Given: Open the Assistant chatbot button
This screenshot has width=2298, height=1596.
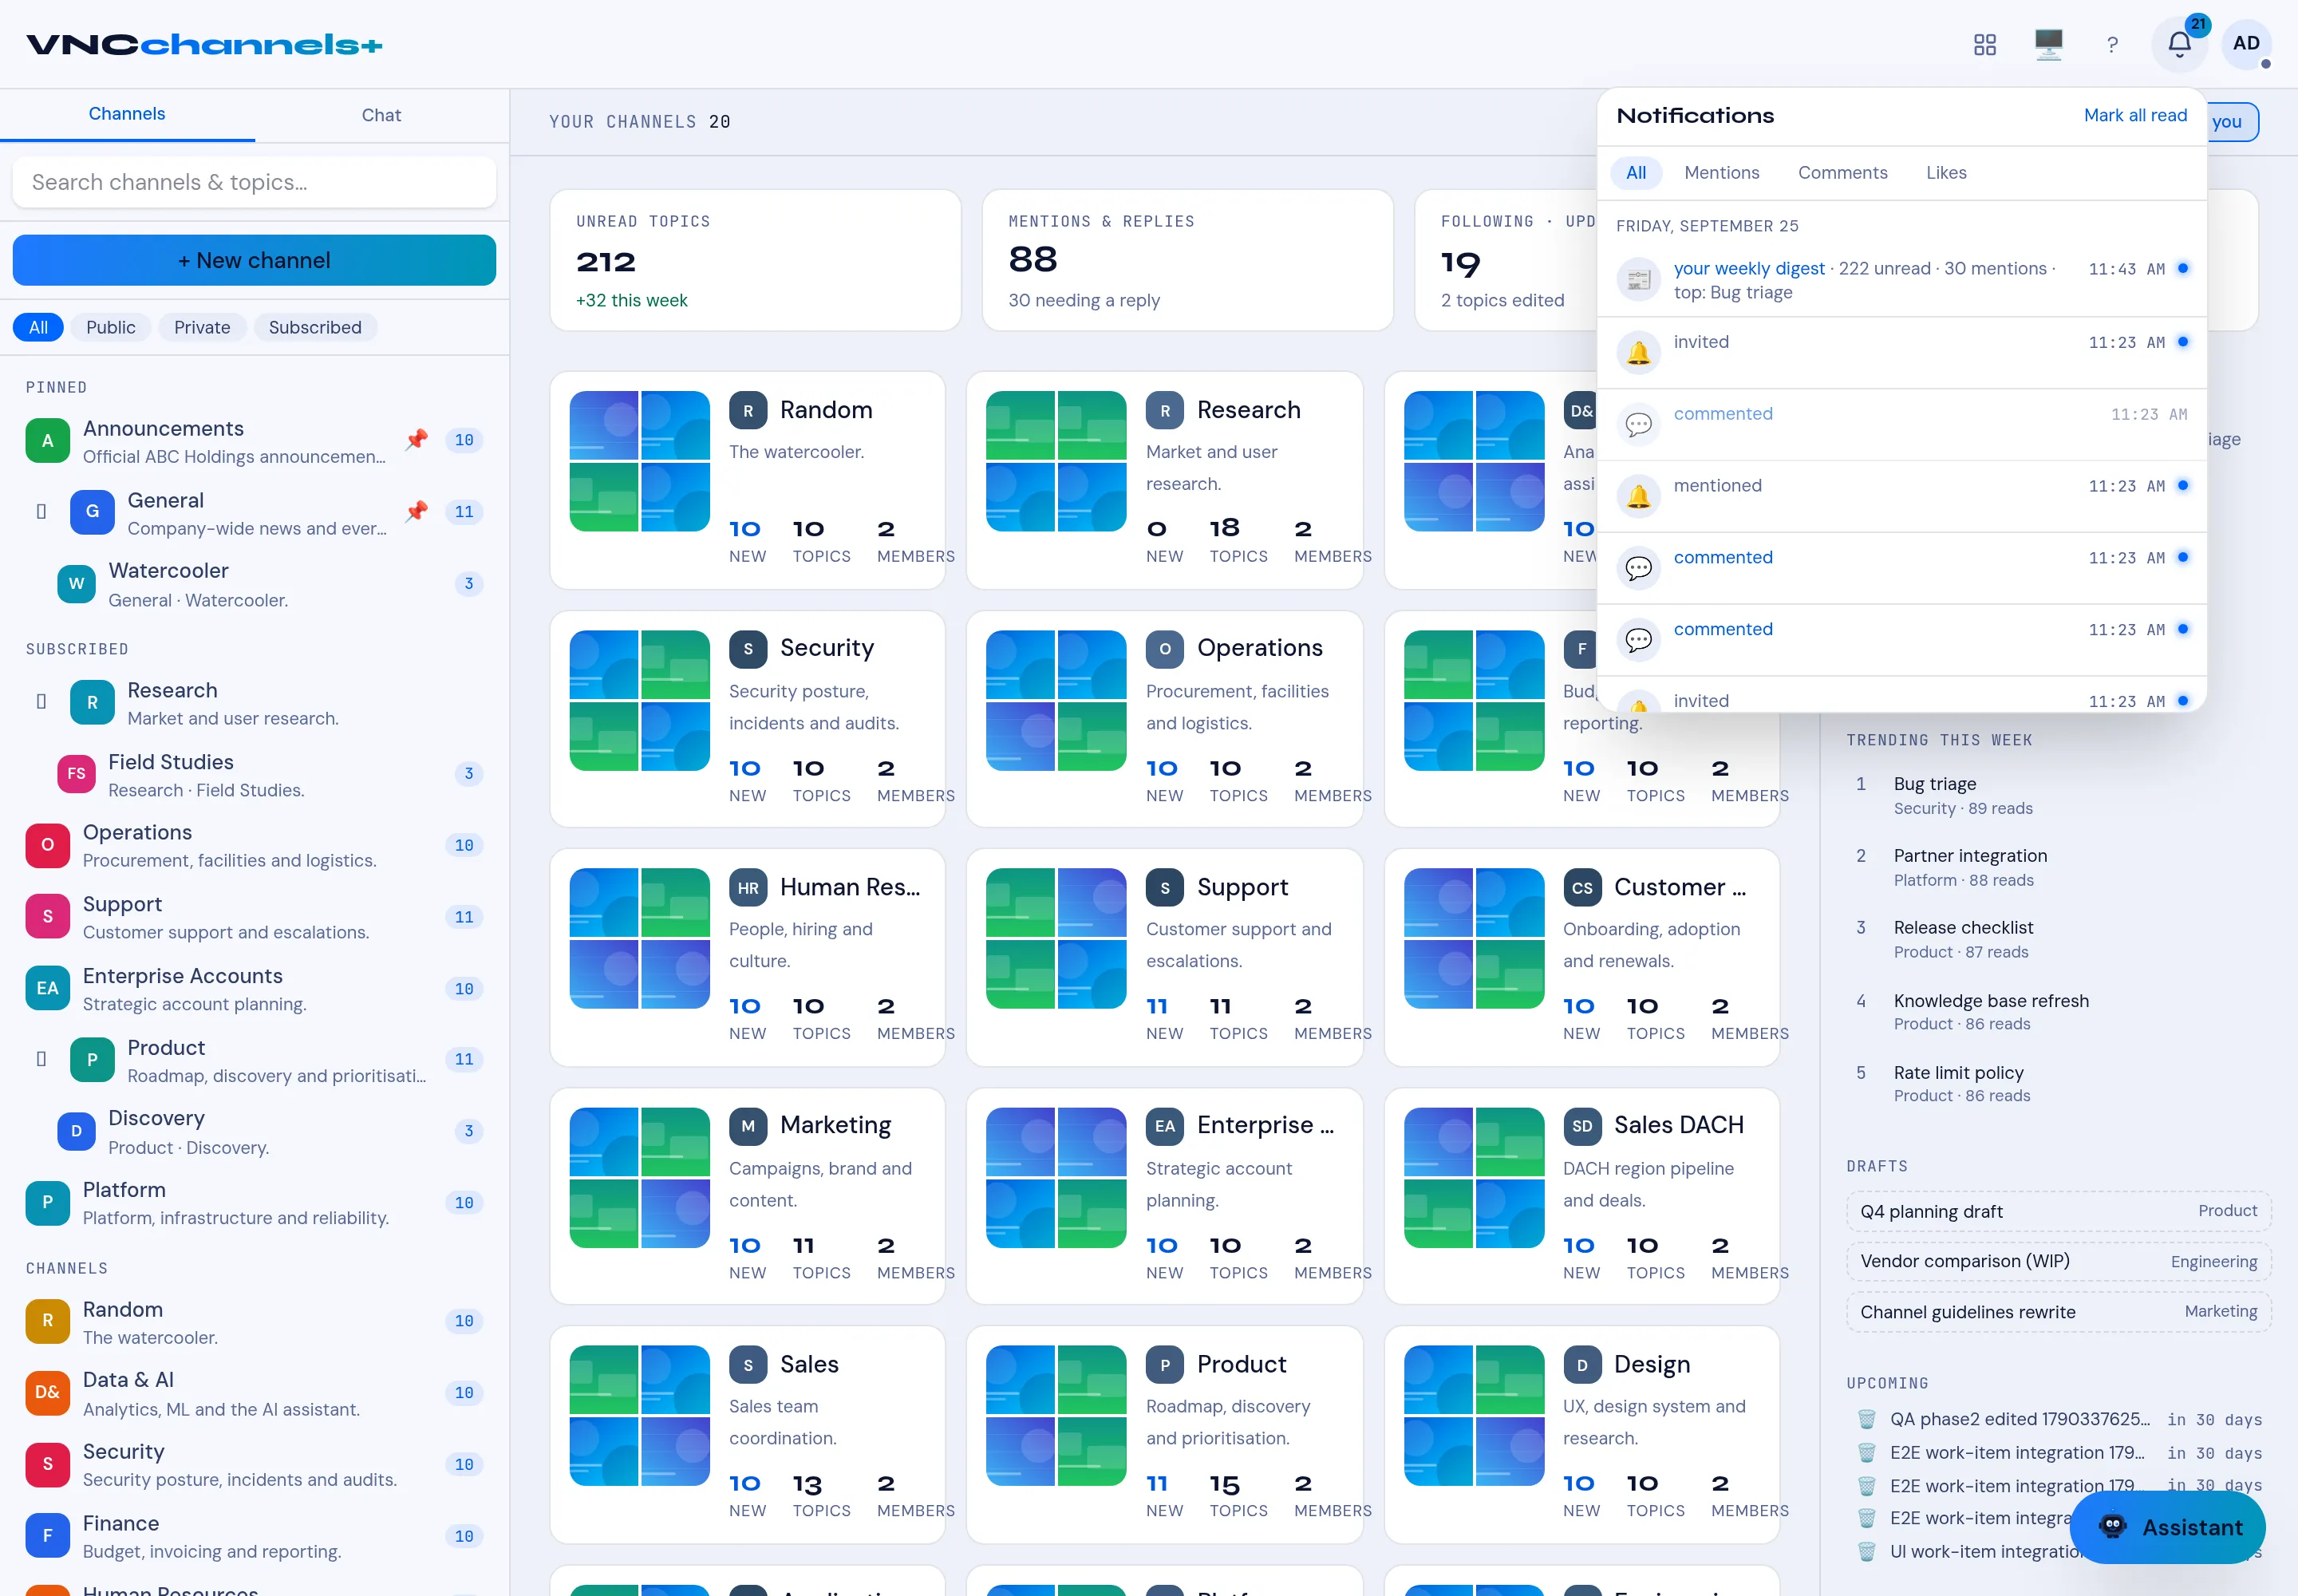Looking at the screenshot, I should [x=2167, y=1527].
